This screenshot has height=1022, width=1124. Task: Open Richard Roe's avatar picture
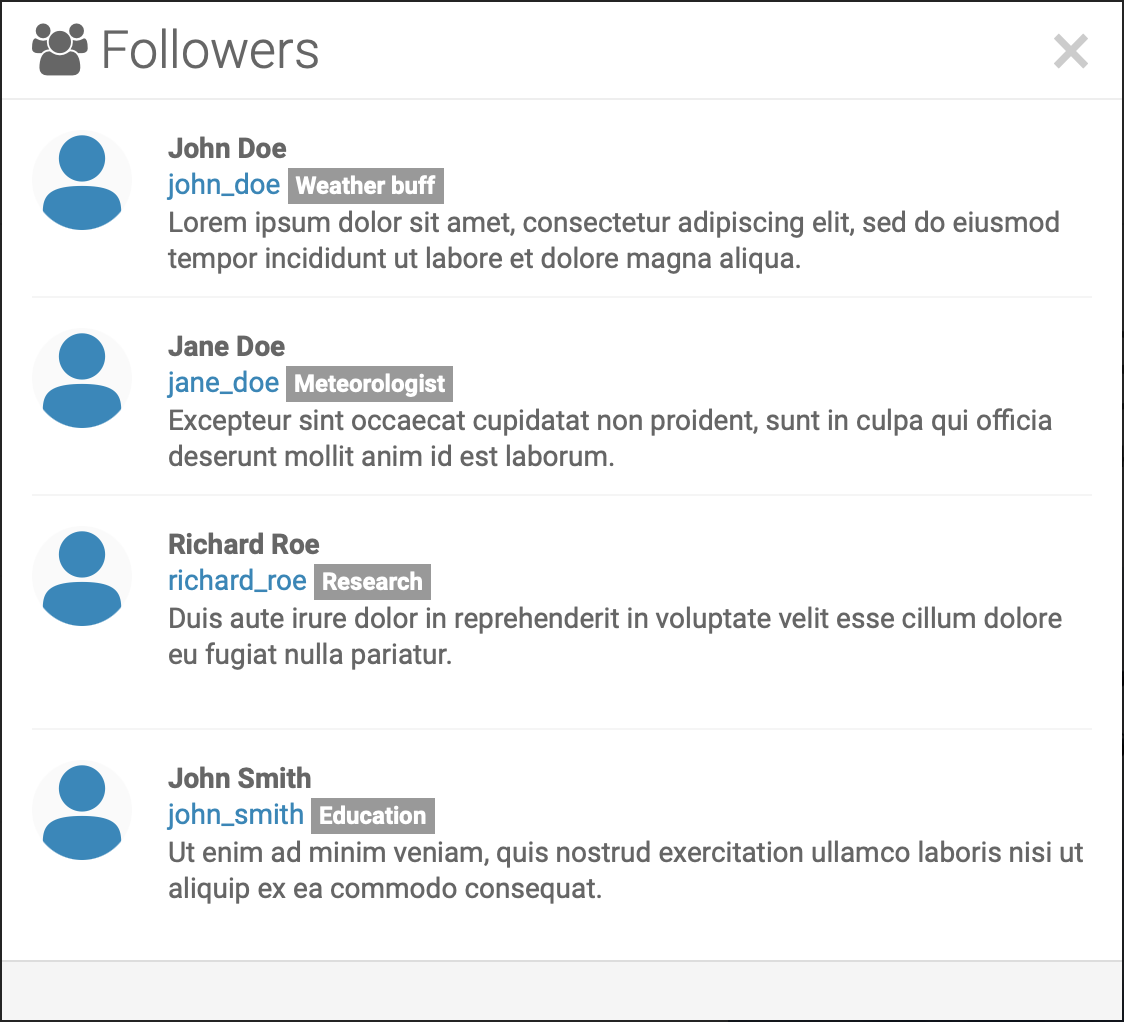tap(82, 578)
